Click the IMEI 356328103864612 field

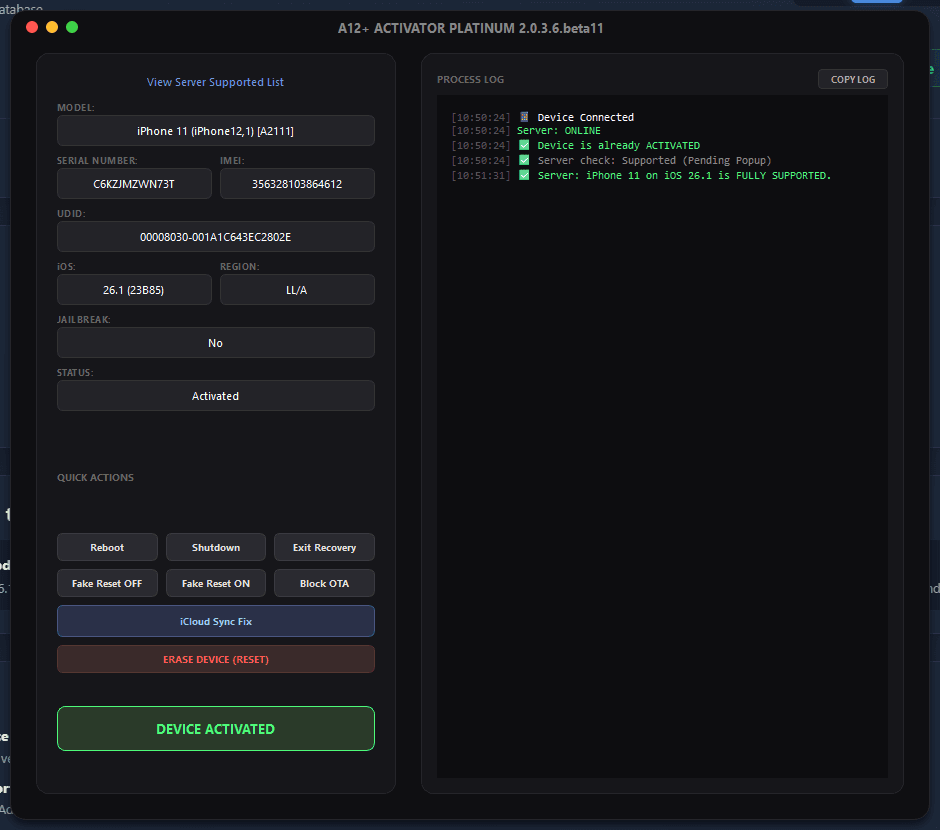297,183
